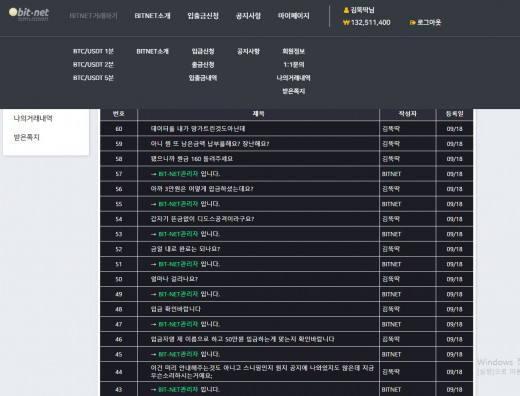The image size is (520, 396).
Task: Click the logout arrow icon
Action: point(412,23)
